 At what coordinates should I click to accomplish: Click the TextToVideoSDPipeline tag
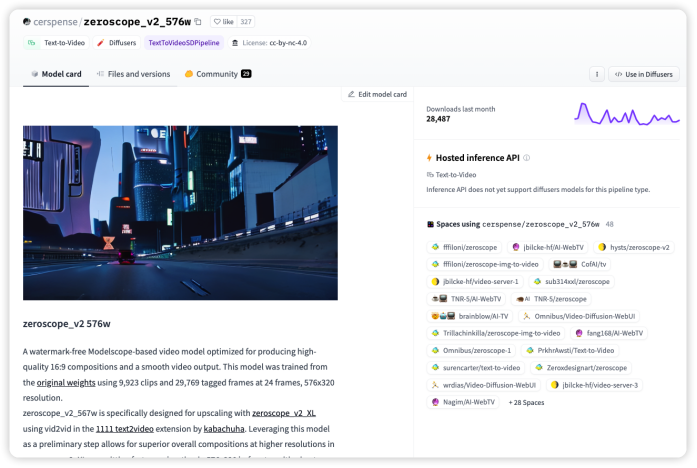coord(184,43)
